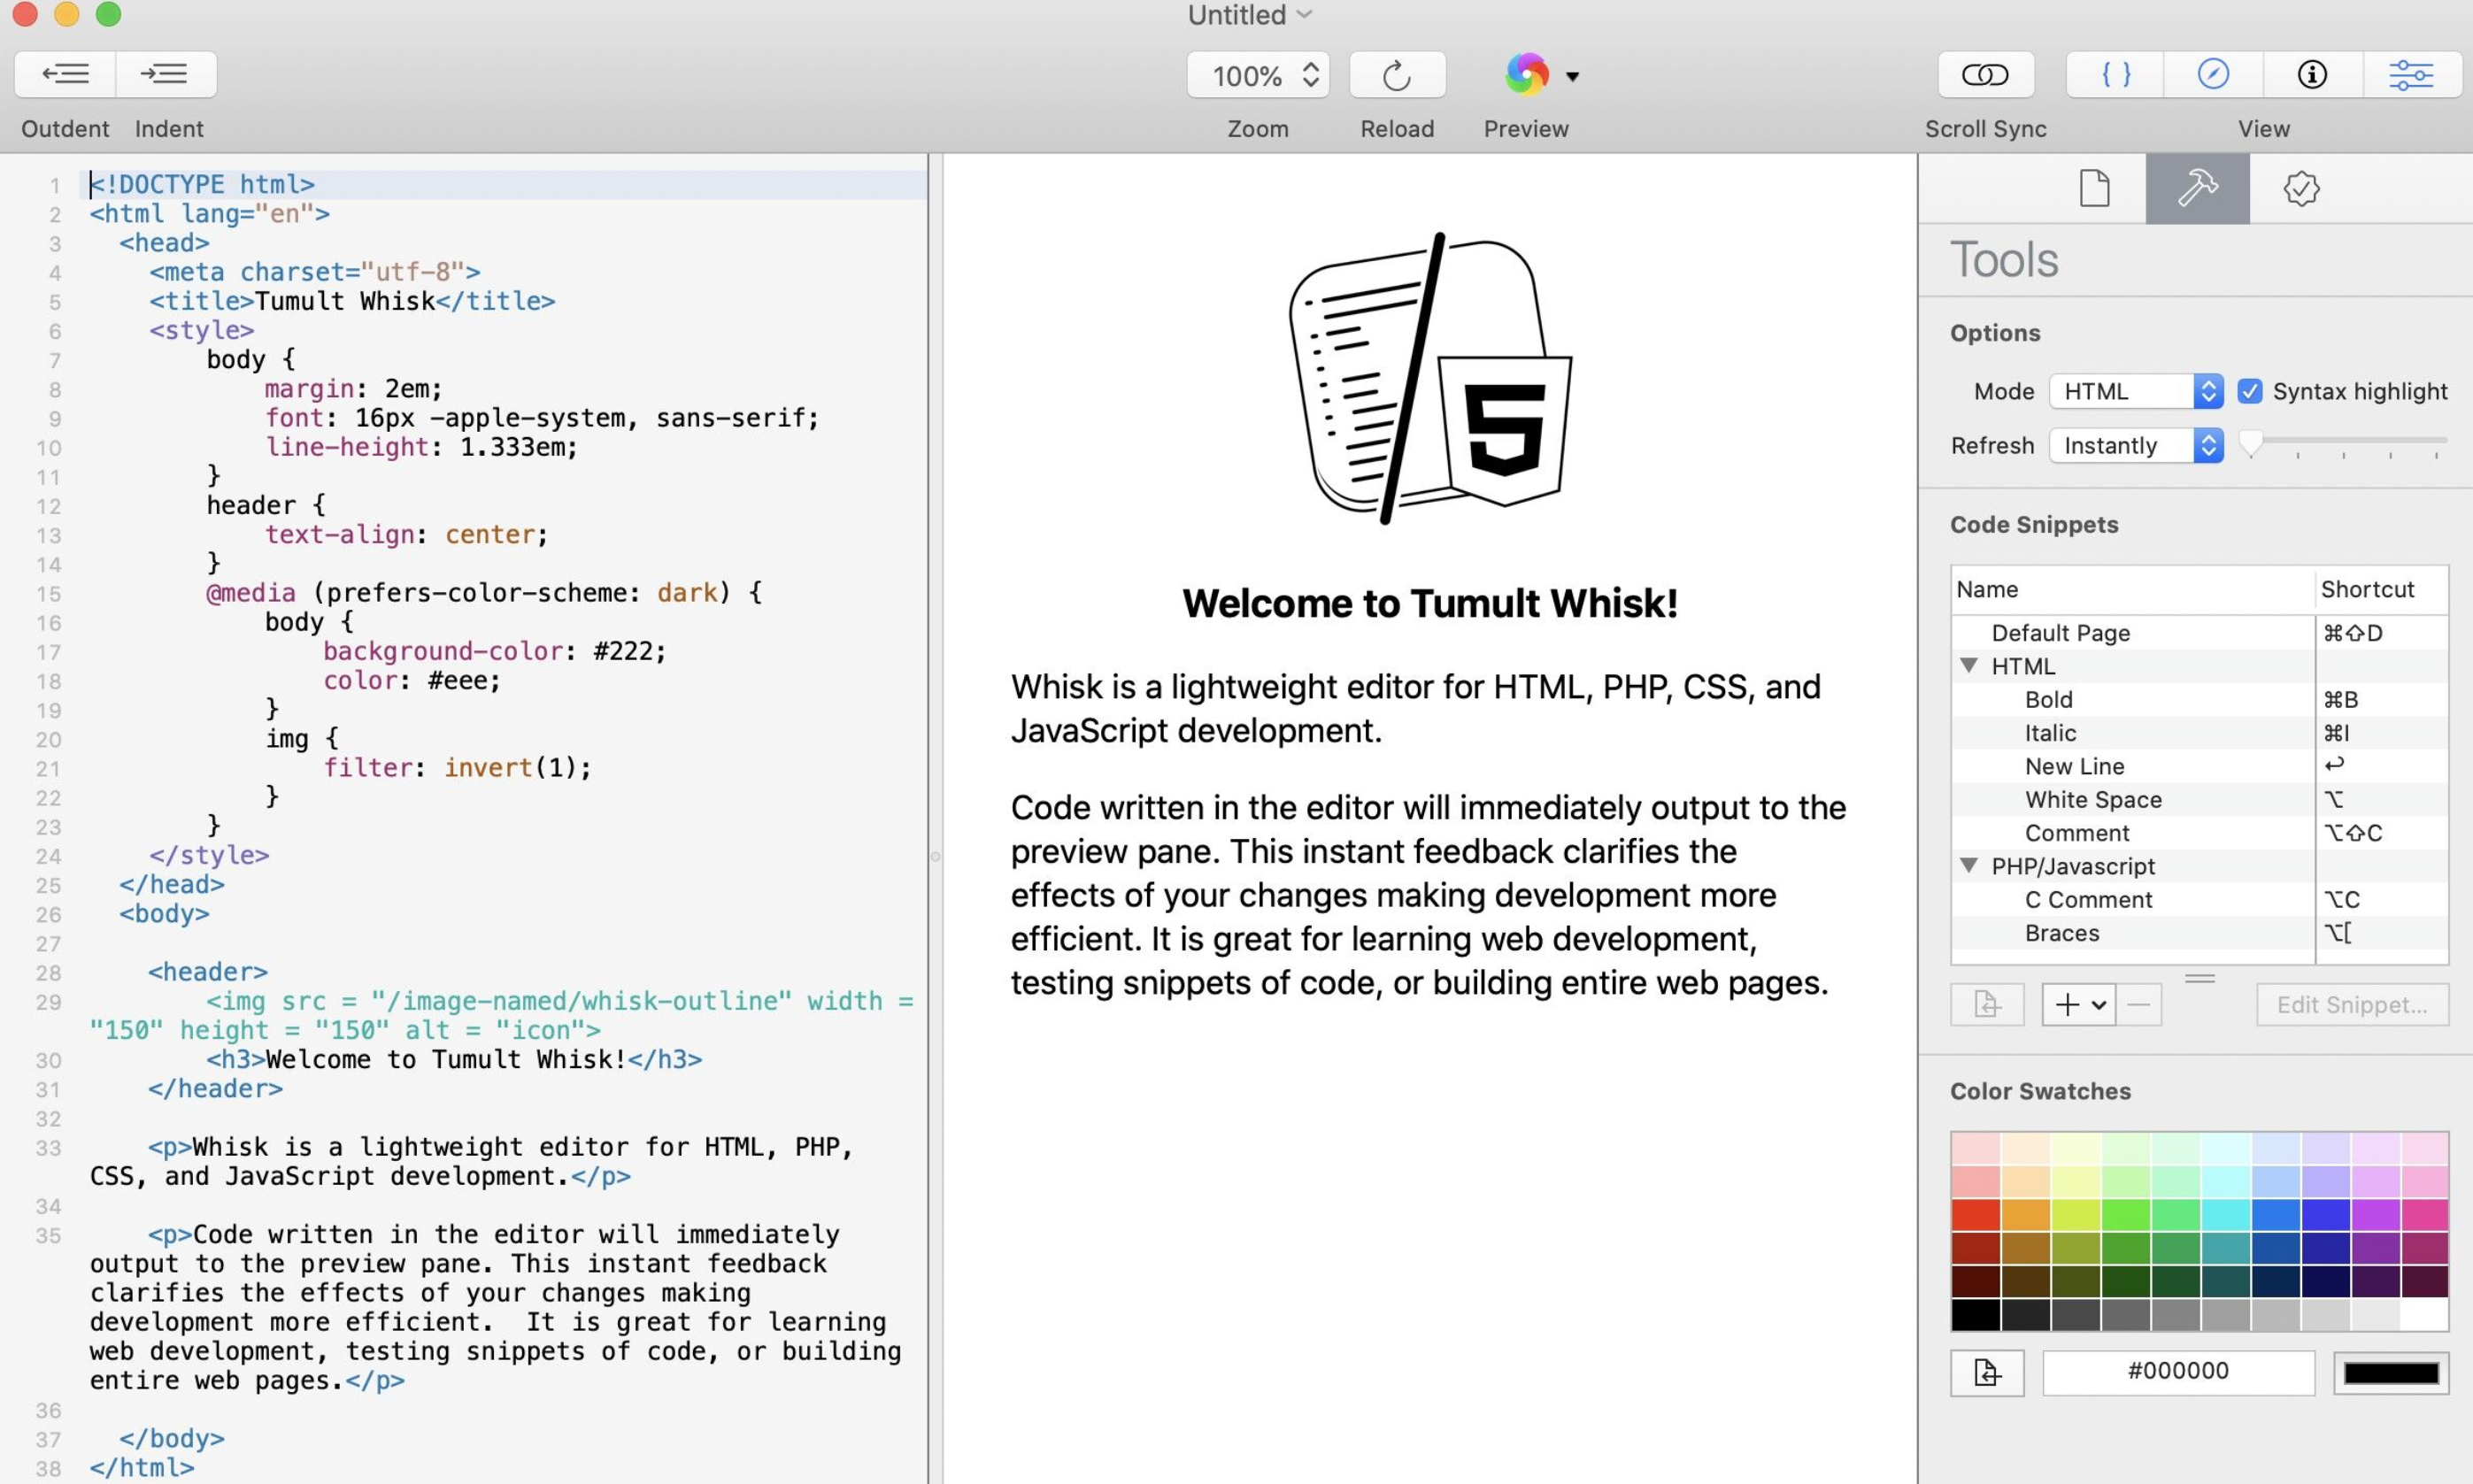Pick the bright blue color swatch
This screenshot has width=2473, height=1484.
(2276, 1215)
